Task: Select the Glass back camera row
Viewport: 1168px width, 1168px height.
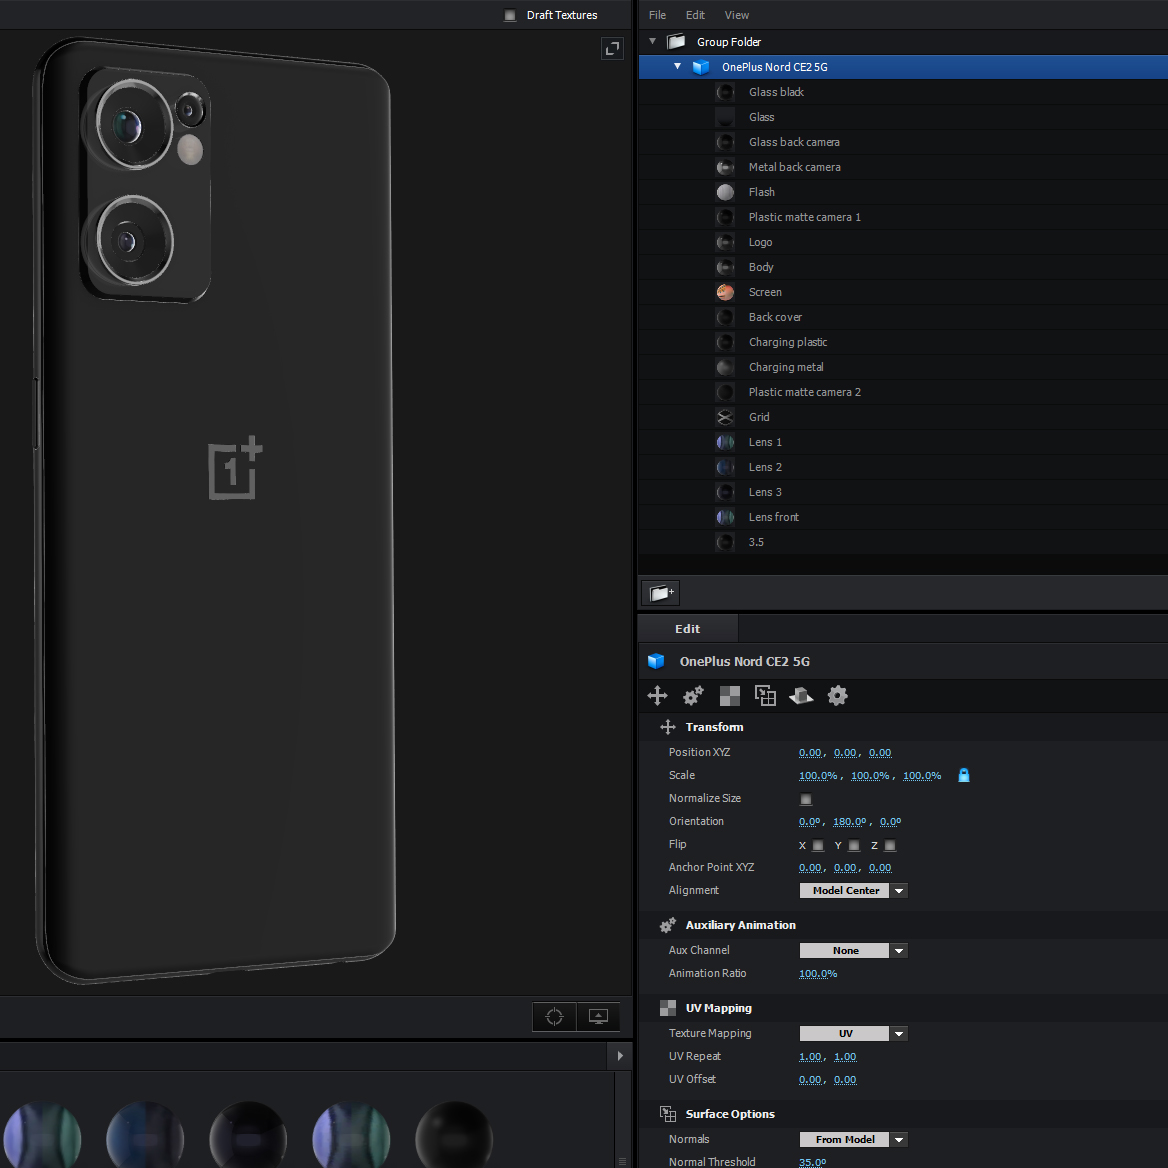Action: (x=903, y=142)
